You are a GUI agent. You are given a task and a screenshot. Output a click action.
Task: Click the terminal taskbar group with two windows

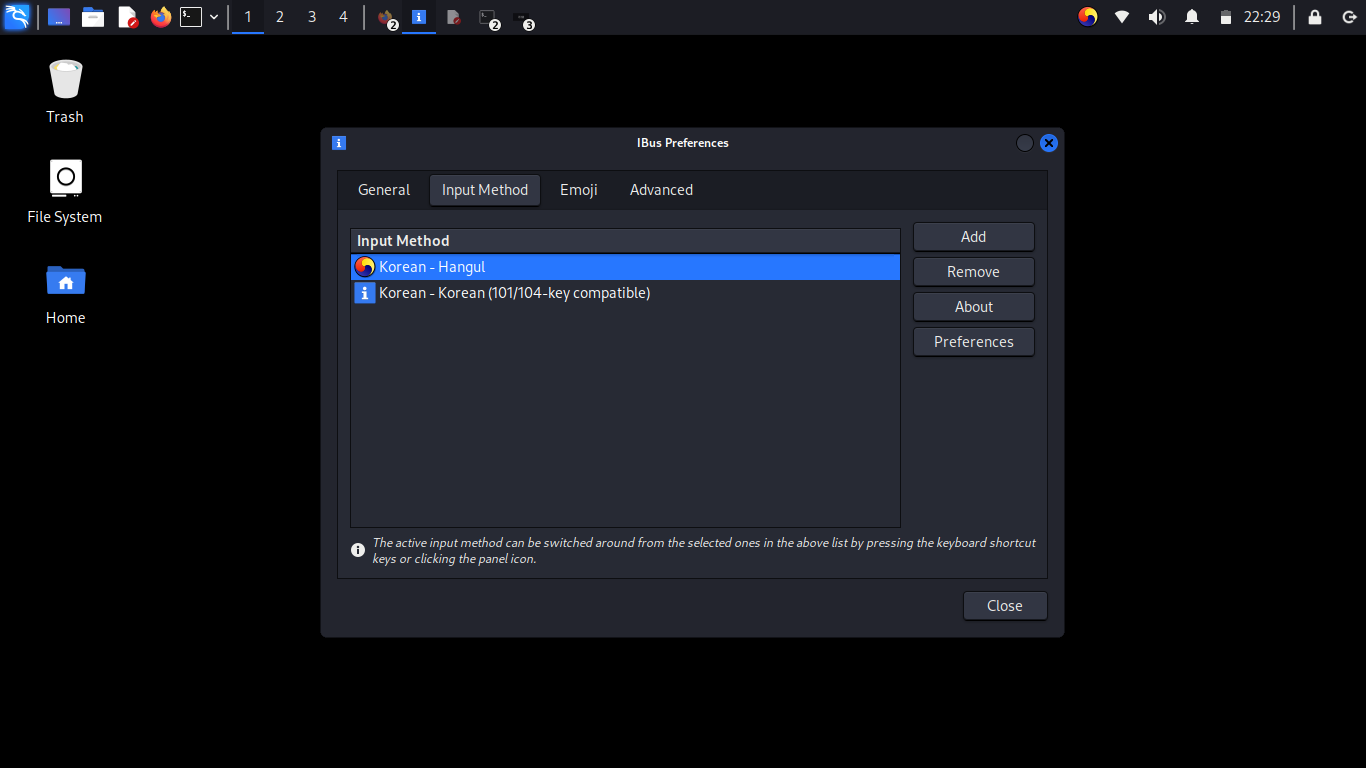point(487,17)
